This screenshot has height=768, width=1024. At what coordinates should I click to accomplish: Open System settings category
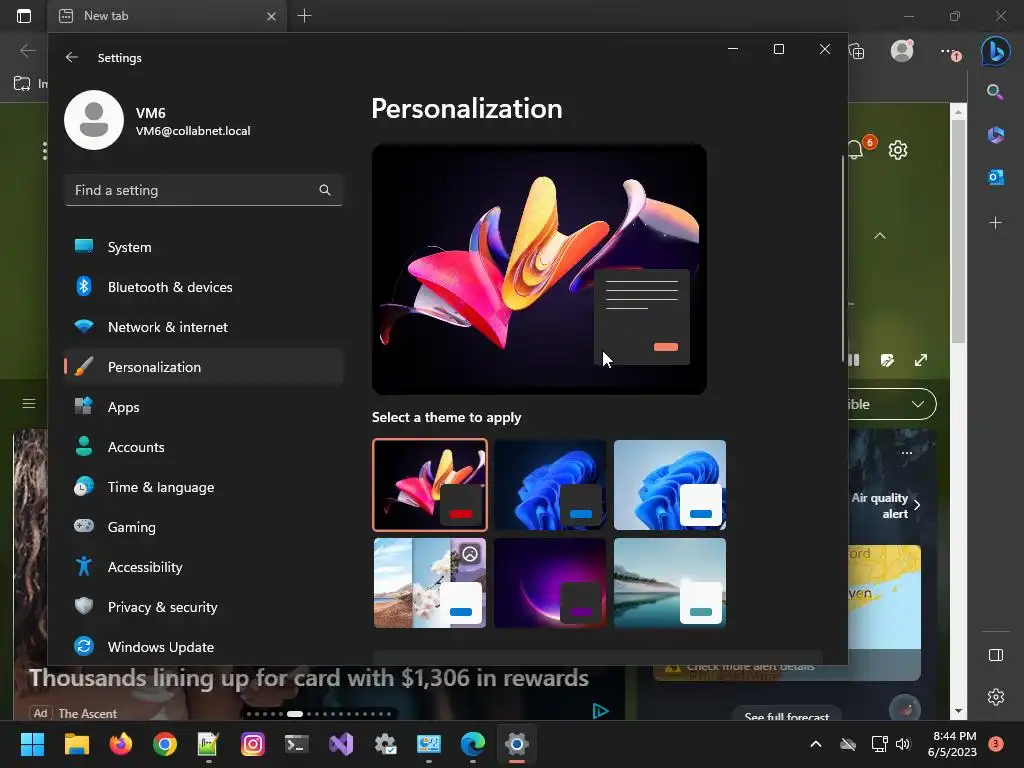[x=204, y=247]
